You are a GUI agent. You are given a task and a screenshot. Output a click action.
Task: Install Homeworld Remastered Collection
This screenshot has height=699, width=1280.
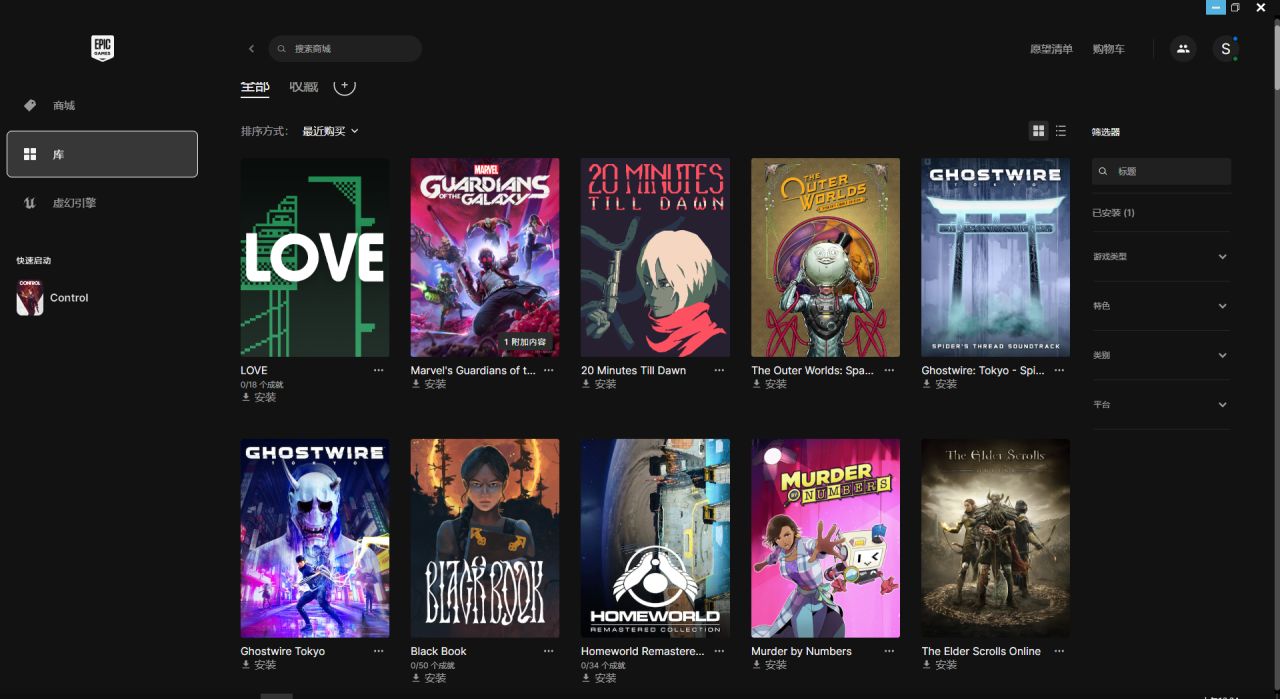click(599, 678)
